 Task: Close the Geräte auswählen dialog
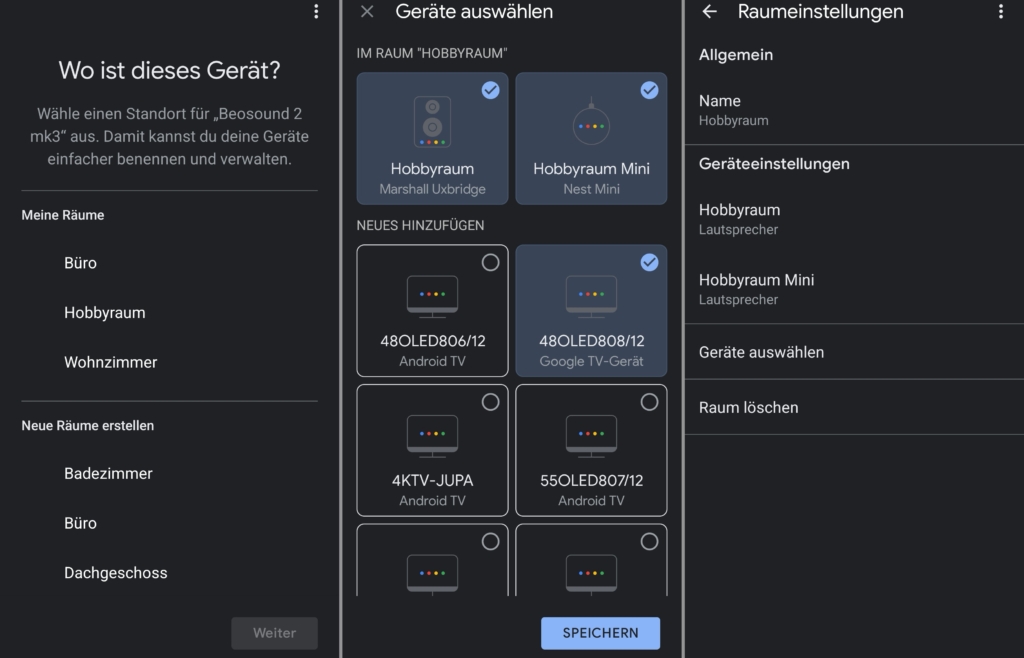coord(367,12)
